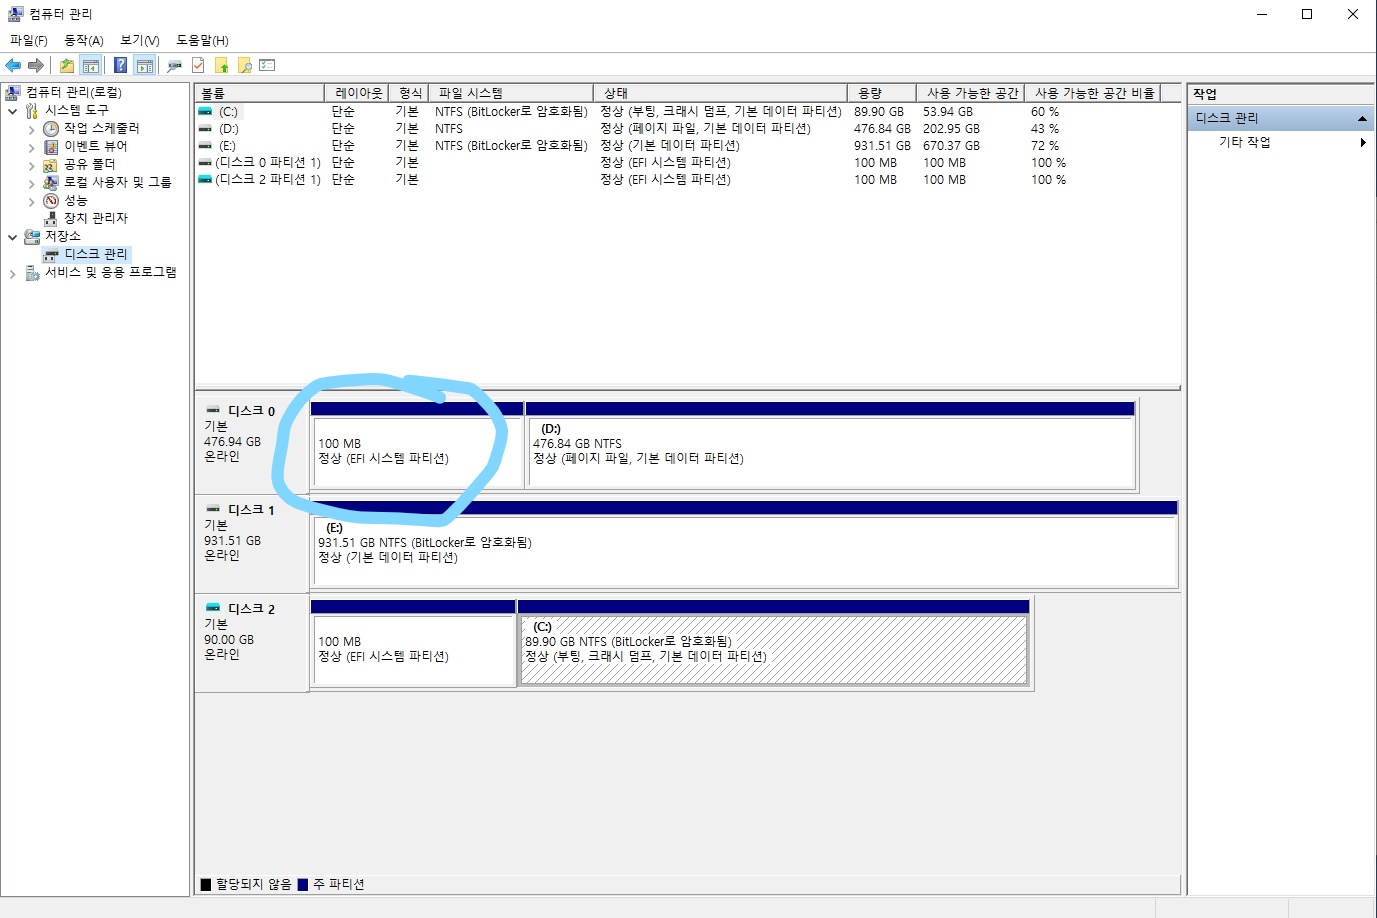
Task: Select the (C:) 89.90 GB hatched partition block
Action: (773, 643)
